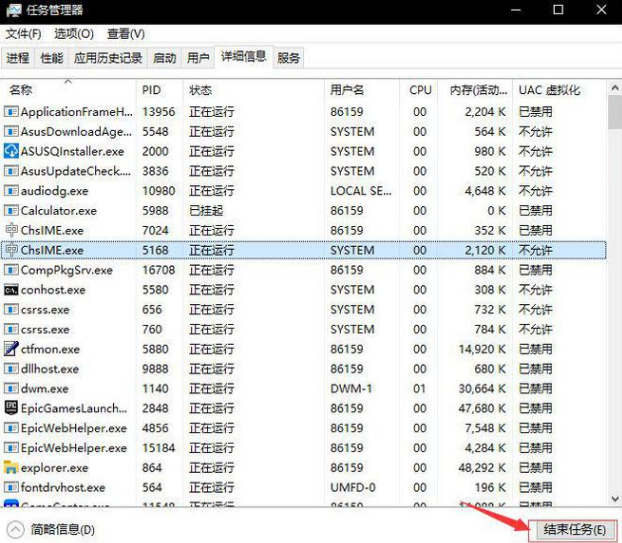Click the Calculator.exe process icon
This screenshot has width=622, height=543.
pyautogui.click(x=11, y=211)
